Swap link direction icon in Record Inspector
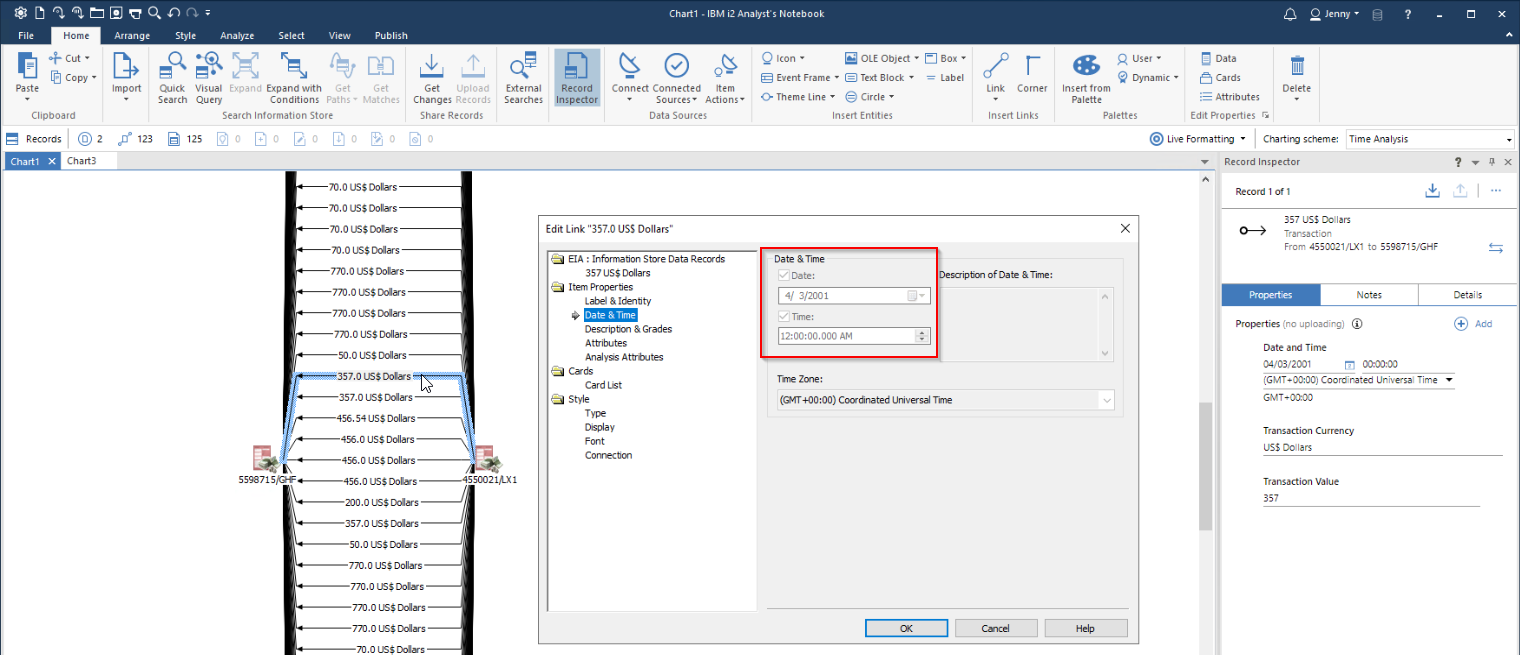1520x655 pixels. [x=1495, y=248]
